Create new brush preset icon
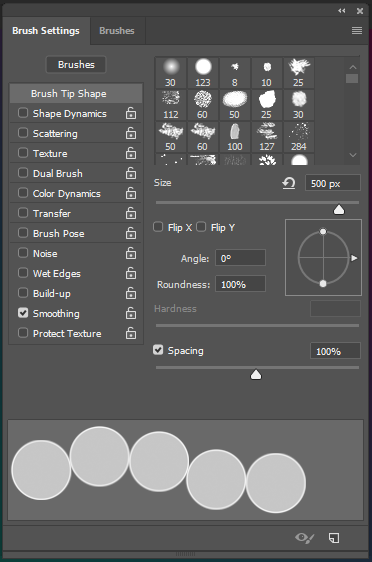372x562 pixels. pyautogui.click(x=334, y=538)
